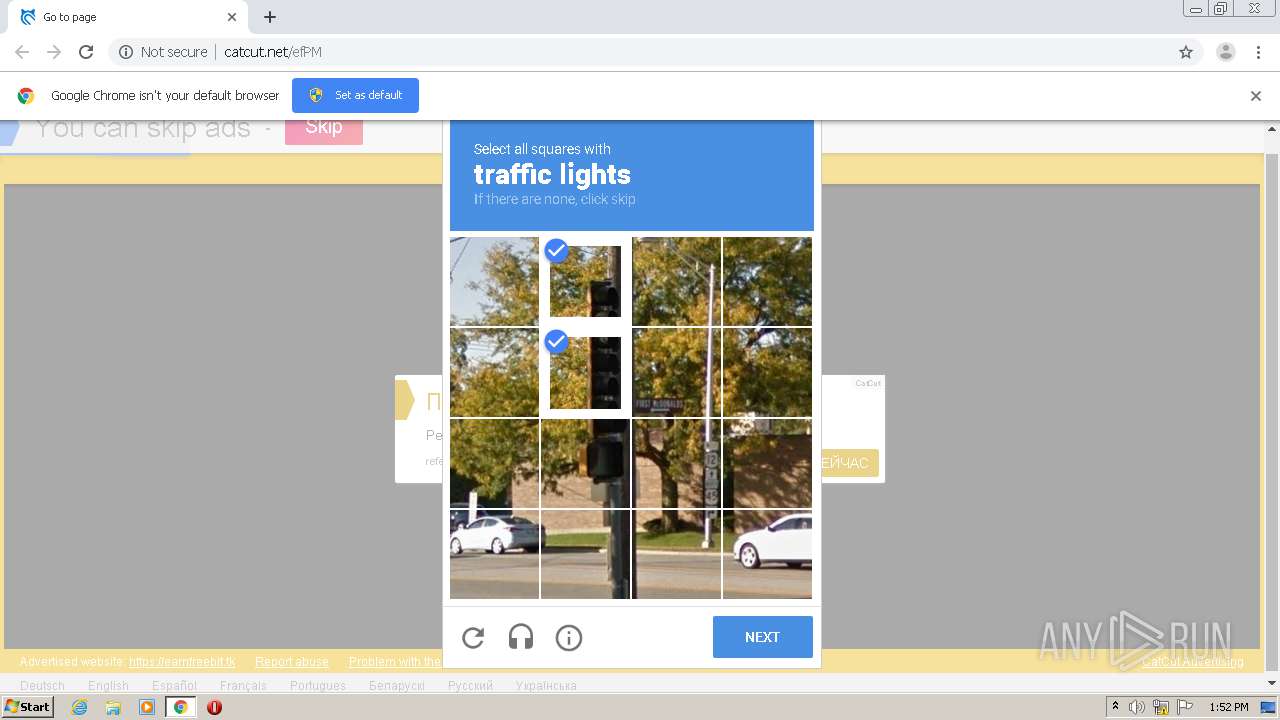Uncheck the upper selected traffic light tile
1280x720 pixels.
585,281
